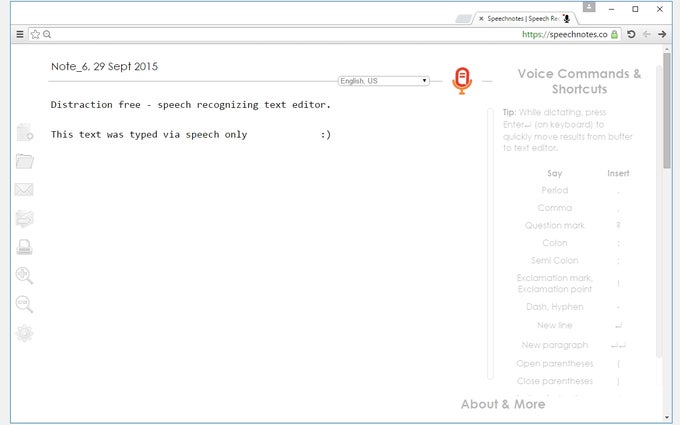
Task: Click the Voice Commands & Shortcuts heading
Action: tap(579, 81)
